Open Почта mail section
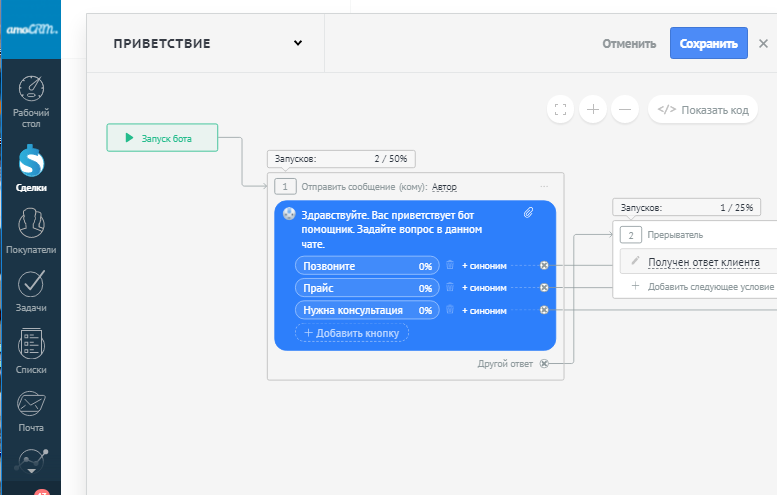 coord(31,411)
